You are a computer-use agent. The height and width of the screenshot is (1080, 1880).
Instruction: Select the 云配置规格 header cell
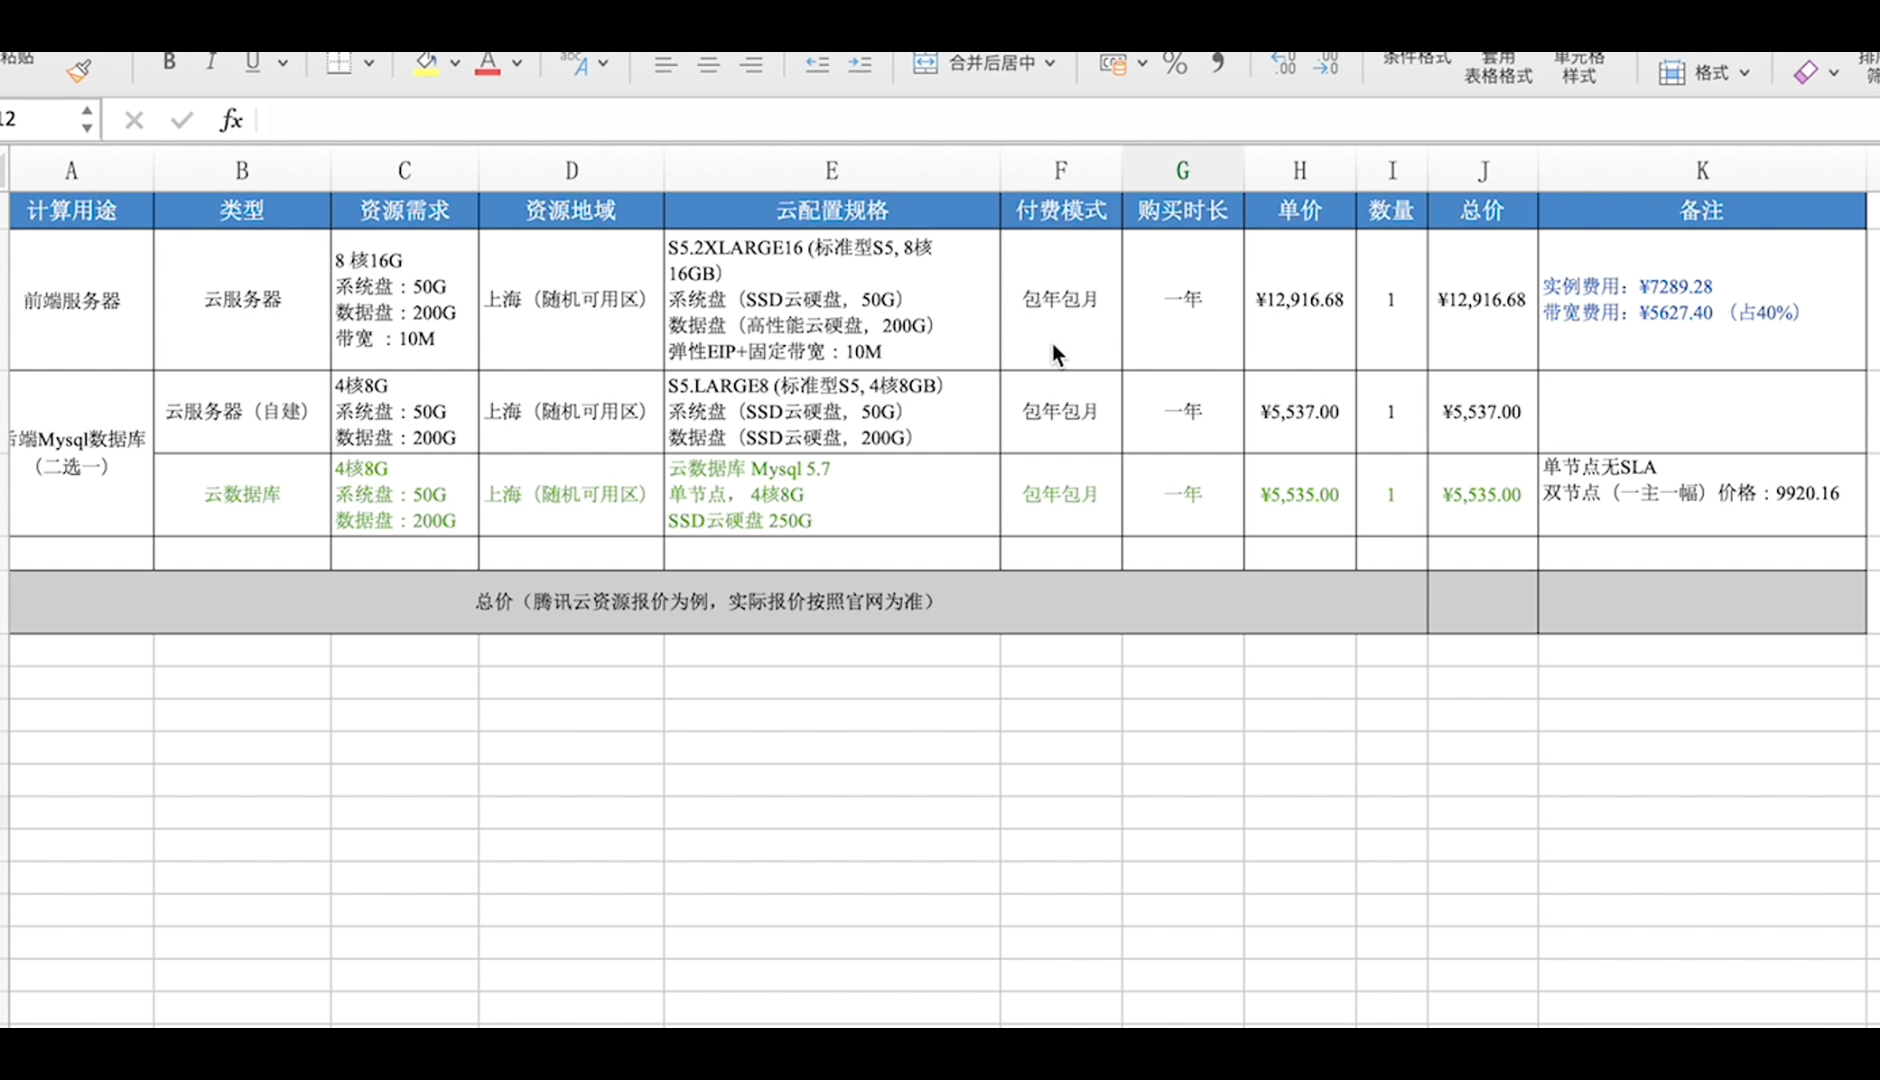pyautogui.click(x=832, y=211)
